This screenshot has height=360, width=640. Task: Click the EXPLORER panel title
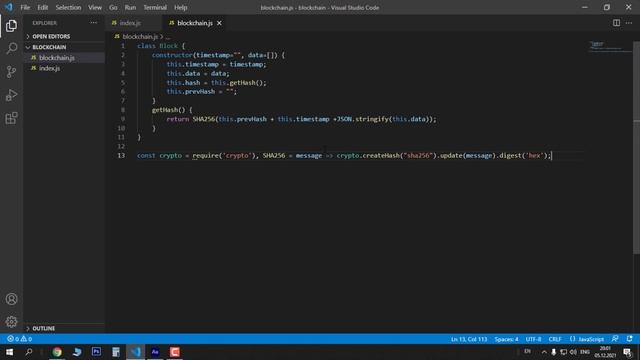tap(45, 23)
